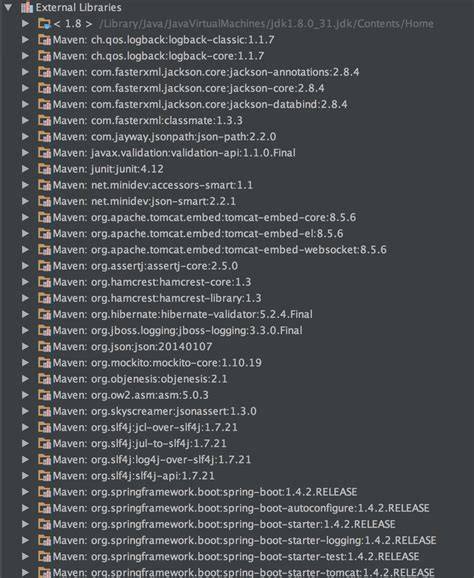474x578 pixels.
Task: Expand the org.json:json:20140107 arrow
Action: click(x=25, y=347)
